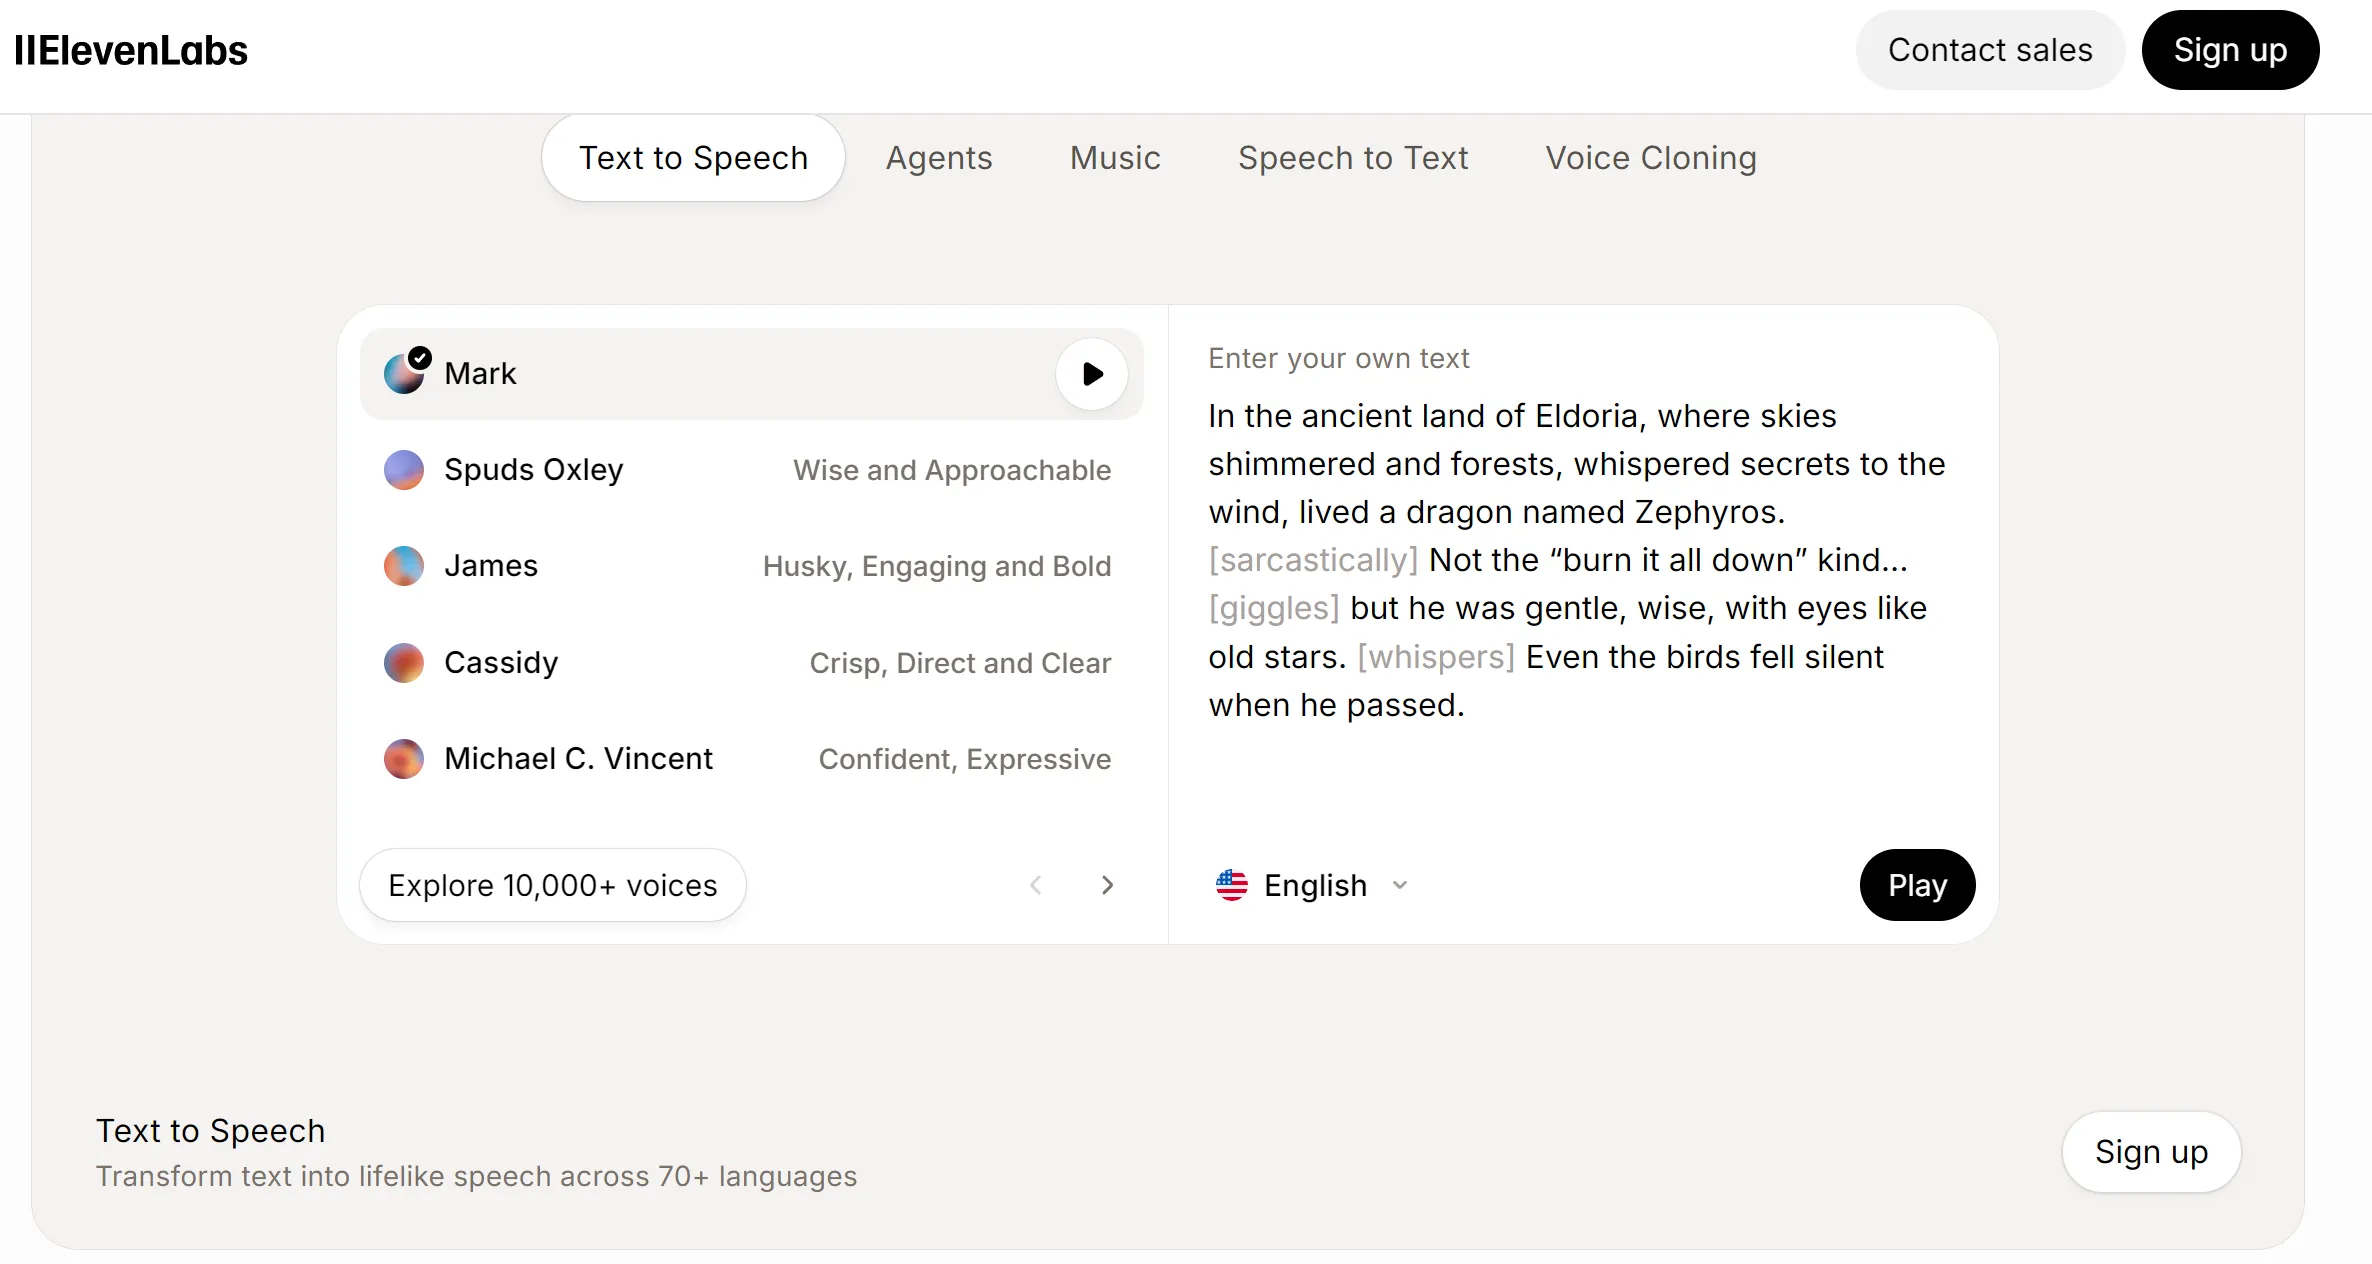Click Spuds Oxley's voice avatar

(404, 469)
